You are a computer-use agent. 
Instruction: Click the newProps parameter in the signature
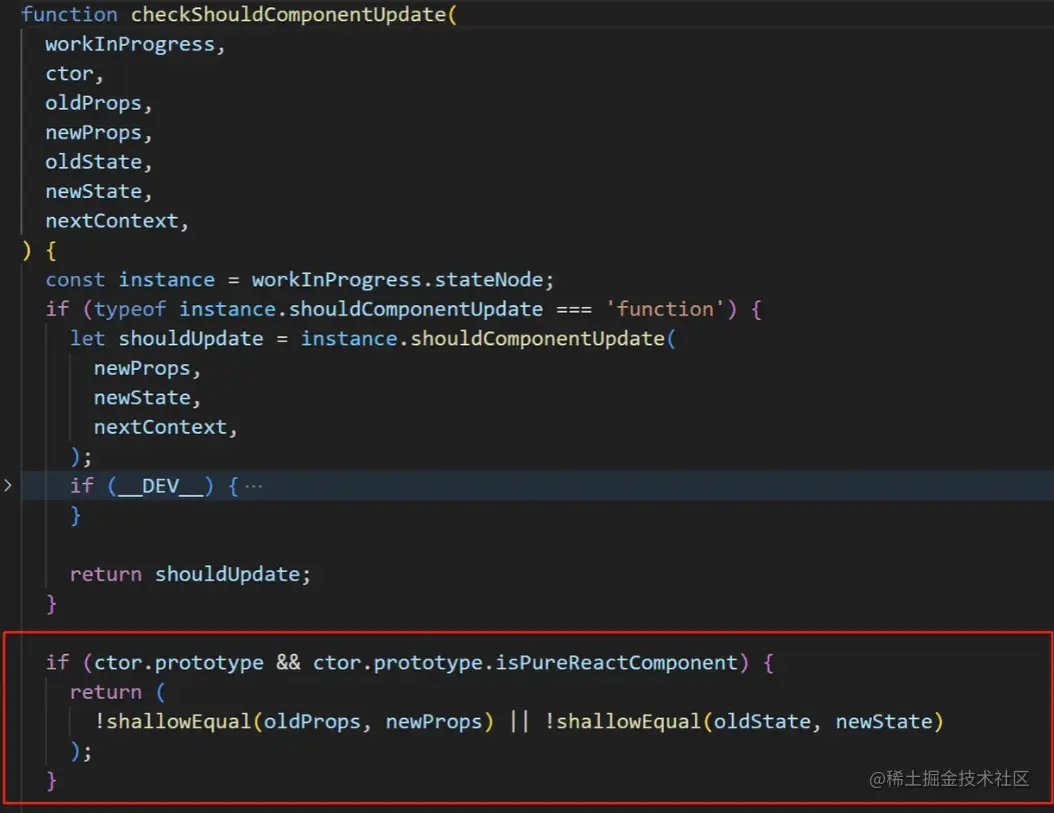tap(93, 132)
